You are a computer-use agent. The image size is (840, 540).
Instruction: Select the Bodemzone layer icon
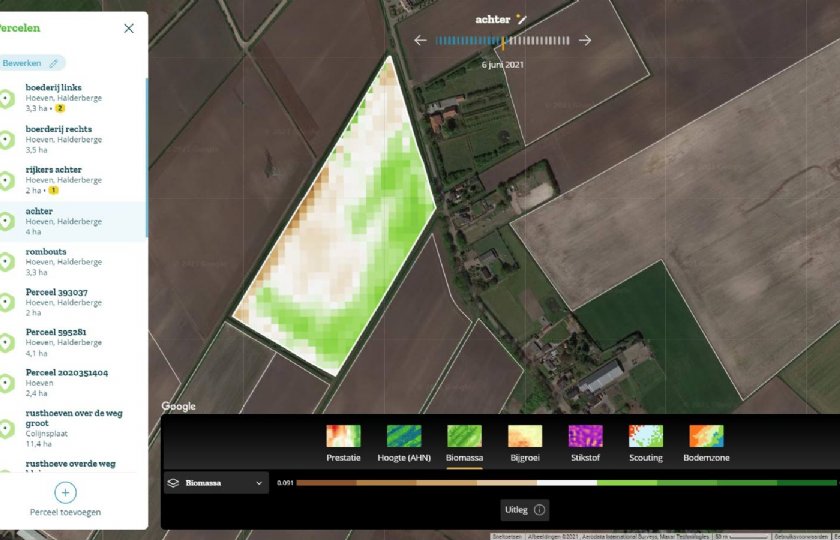click(x=706, y=436)
